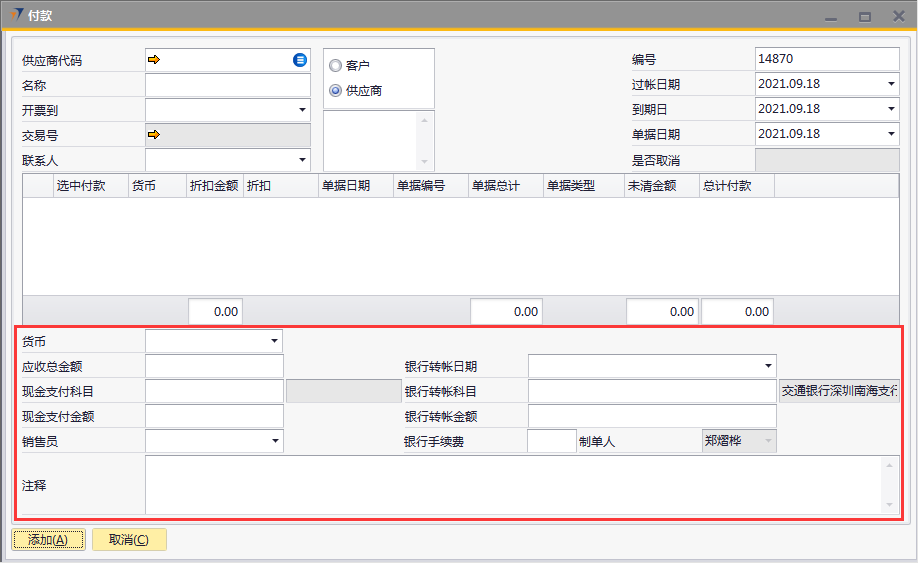Image resolution: width=918 pixels, height=563 pixels.
Task: Select the 客户 radio button
Action: 335,66
